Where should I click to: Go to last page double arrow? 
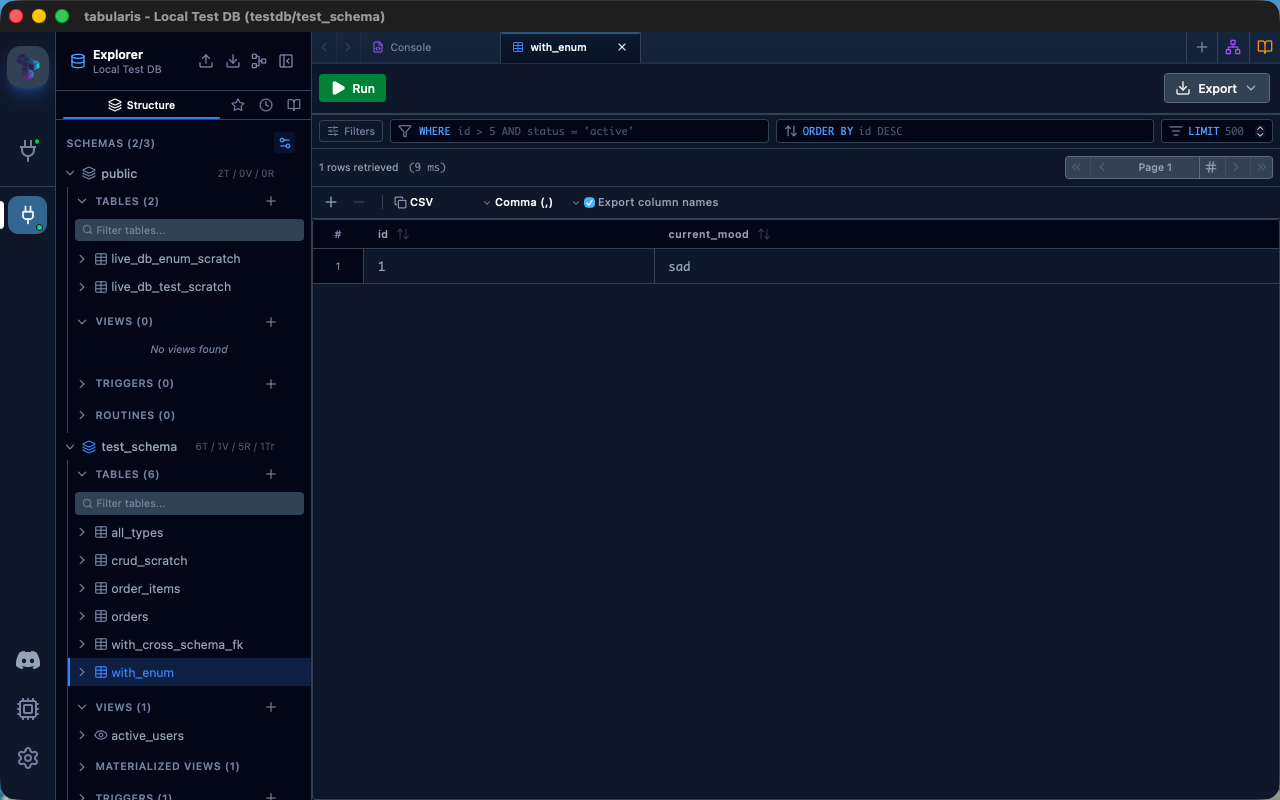pos(1262,167)
